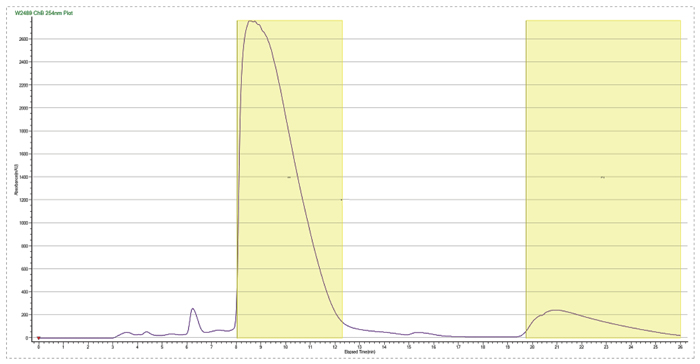Click the right edge of first yellow region
Image resolution: width=700 pixels, height=364 pixels.
tap(342, 179)
